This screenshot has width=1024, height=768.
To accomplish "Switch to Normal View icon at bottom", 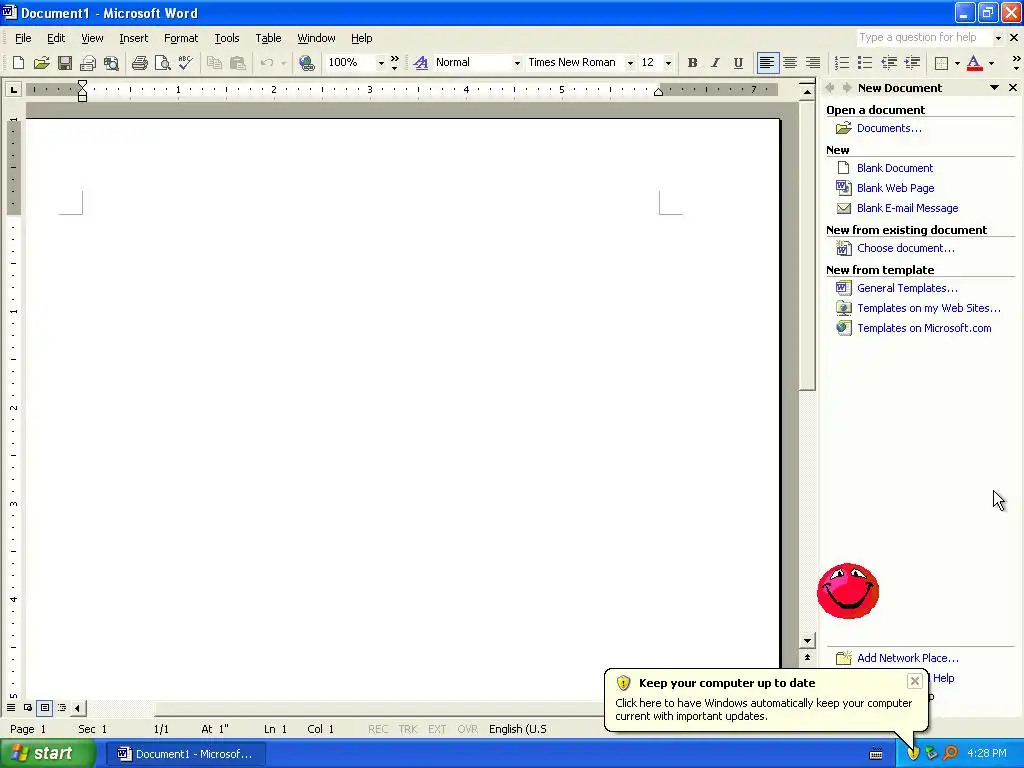I will pyautogui.click(x=11, y=707).
